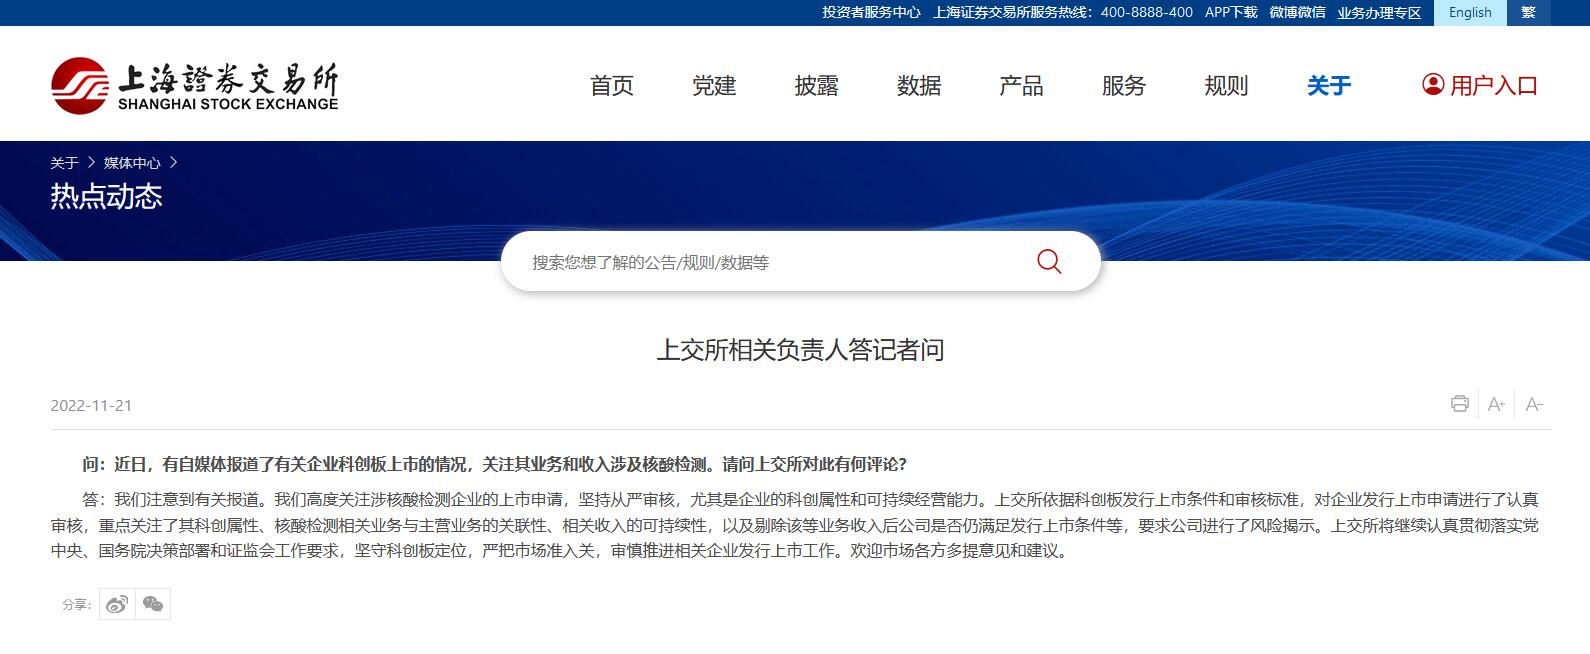The image size is (1590, 654).
Task: Click the Shanghai Stock Exchange logo
Action: [195, 86]
